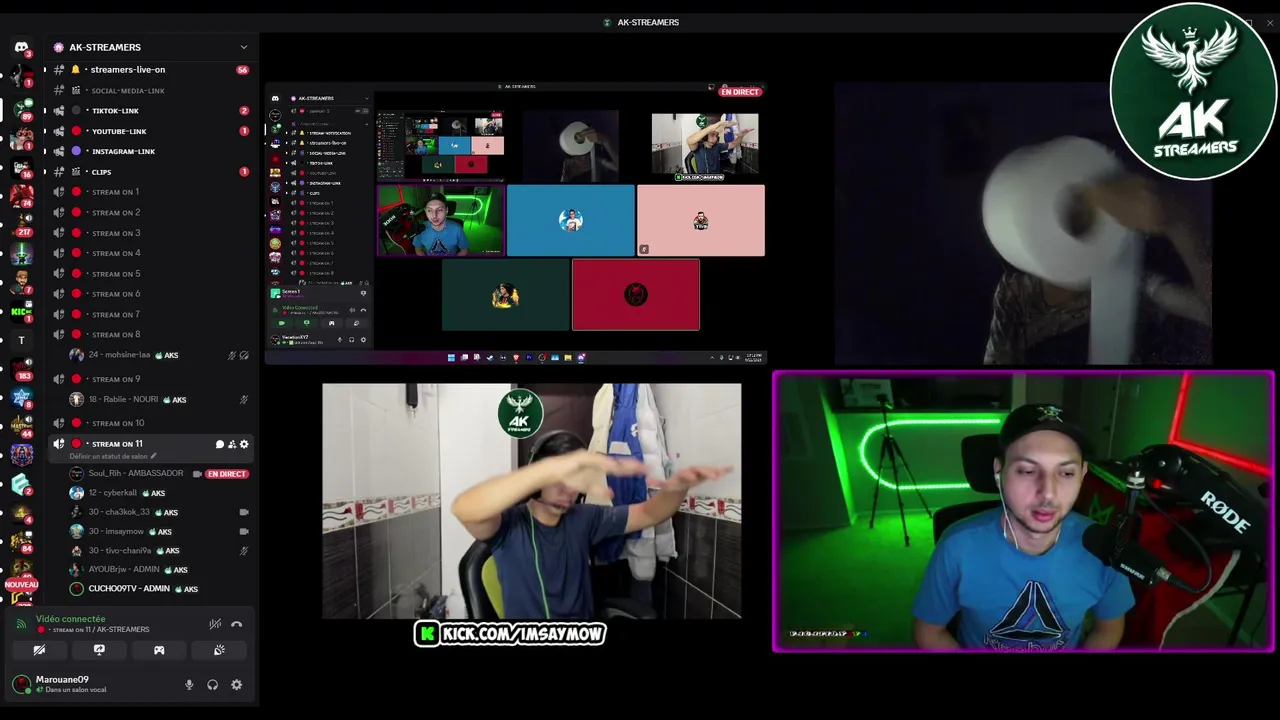Open user settings gear beside Marouane09

click(x=237, y=685)
